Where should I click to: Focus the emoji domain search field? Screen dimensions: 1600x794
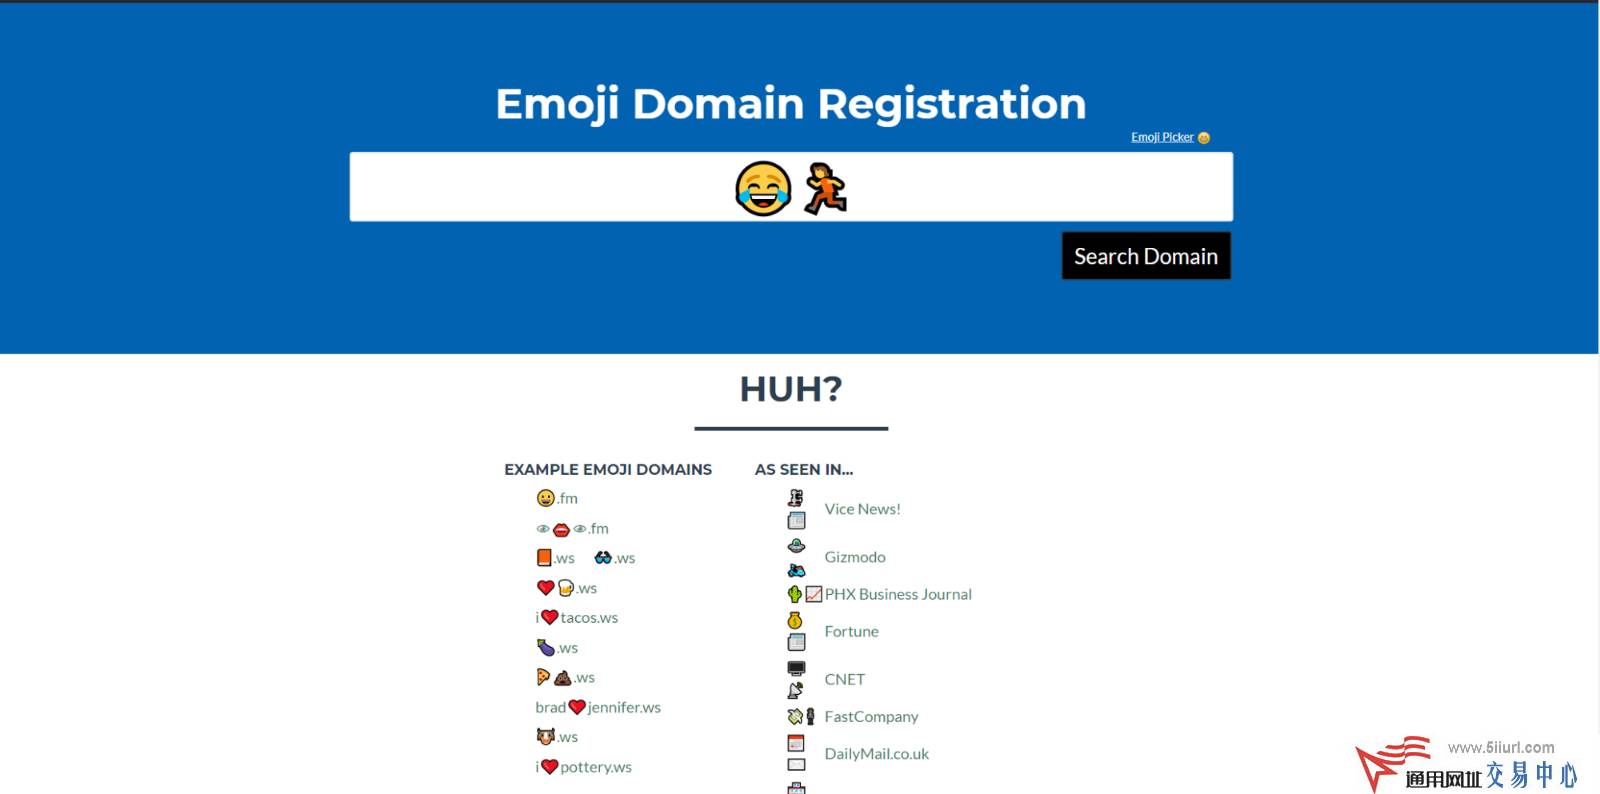pos(790,187)
